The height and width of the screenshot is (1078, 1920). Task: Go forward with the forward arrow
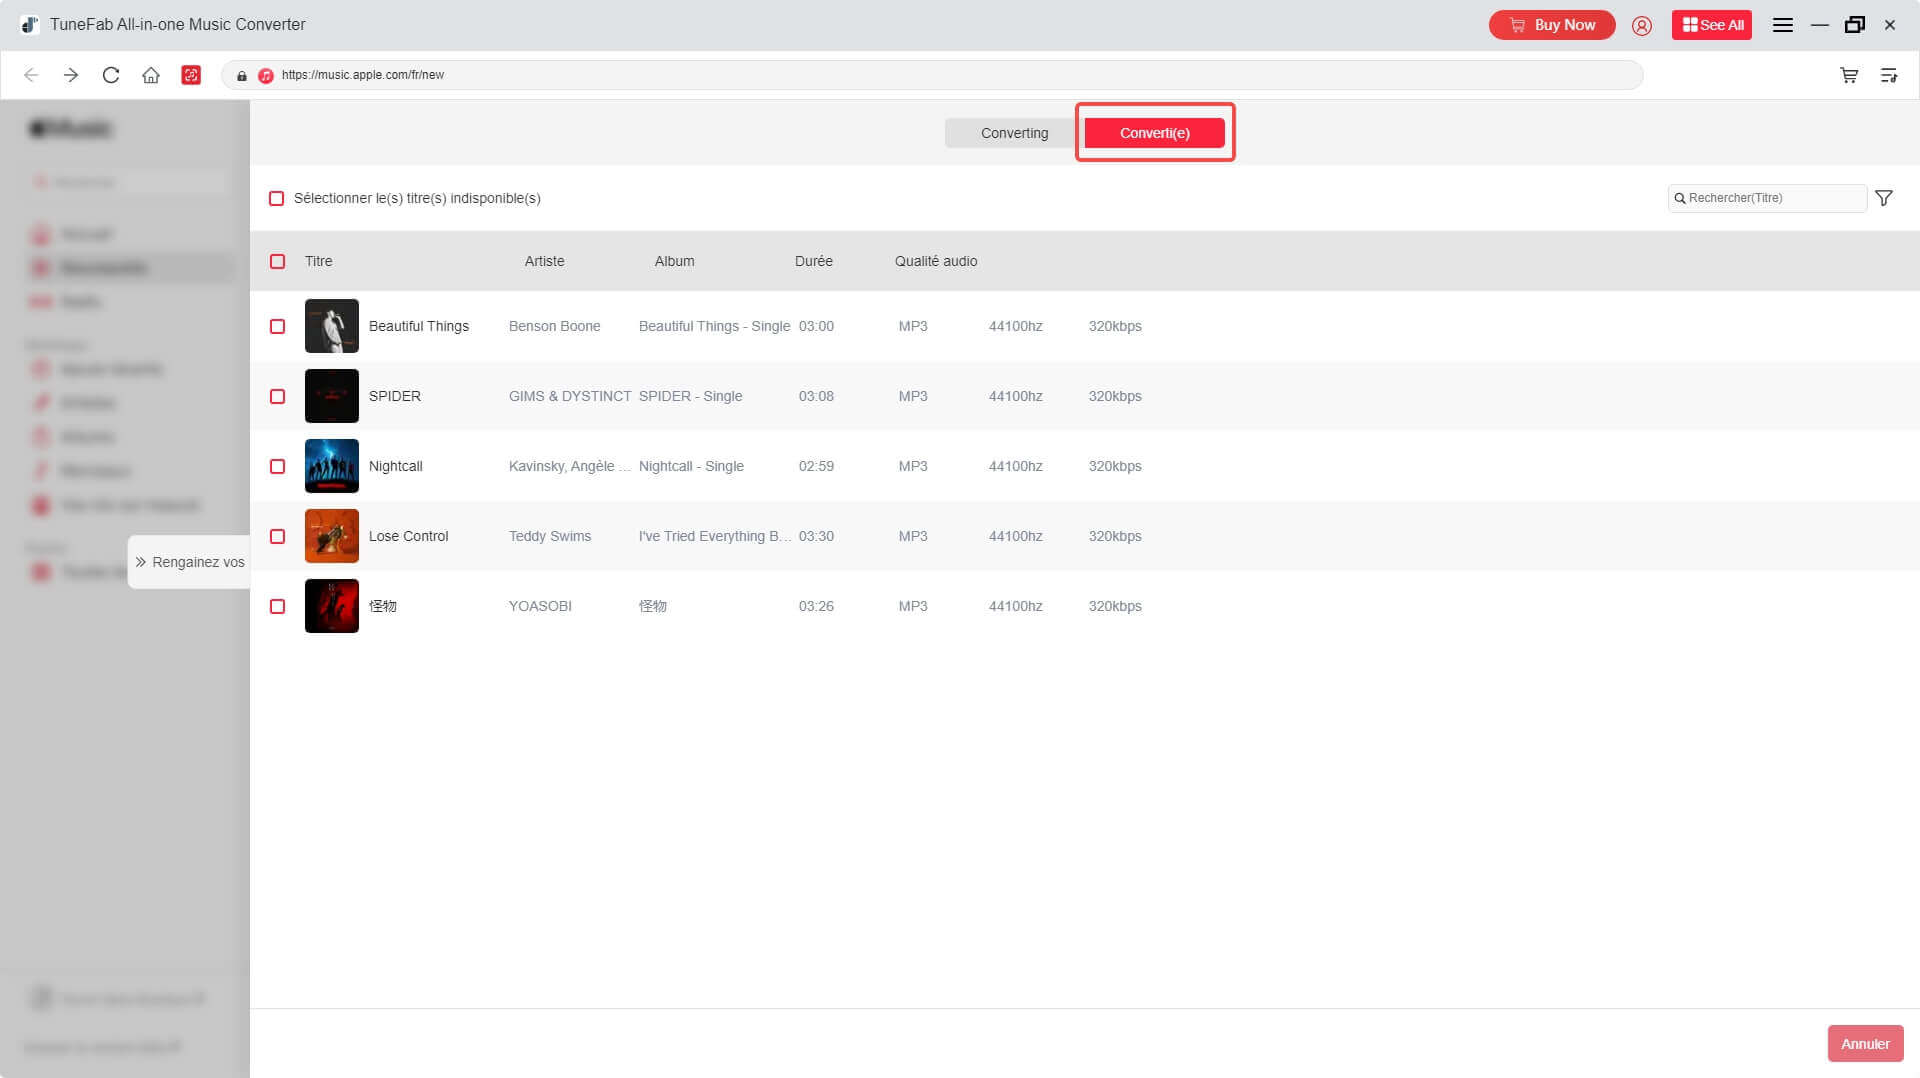point(71,75)
